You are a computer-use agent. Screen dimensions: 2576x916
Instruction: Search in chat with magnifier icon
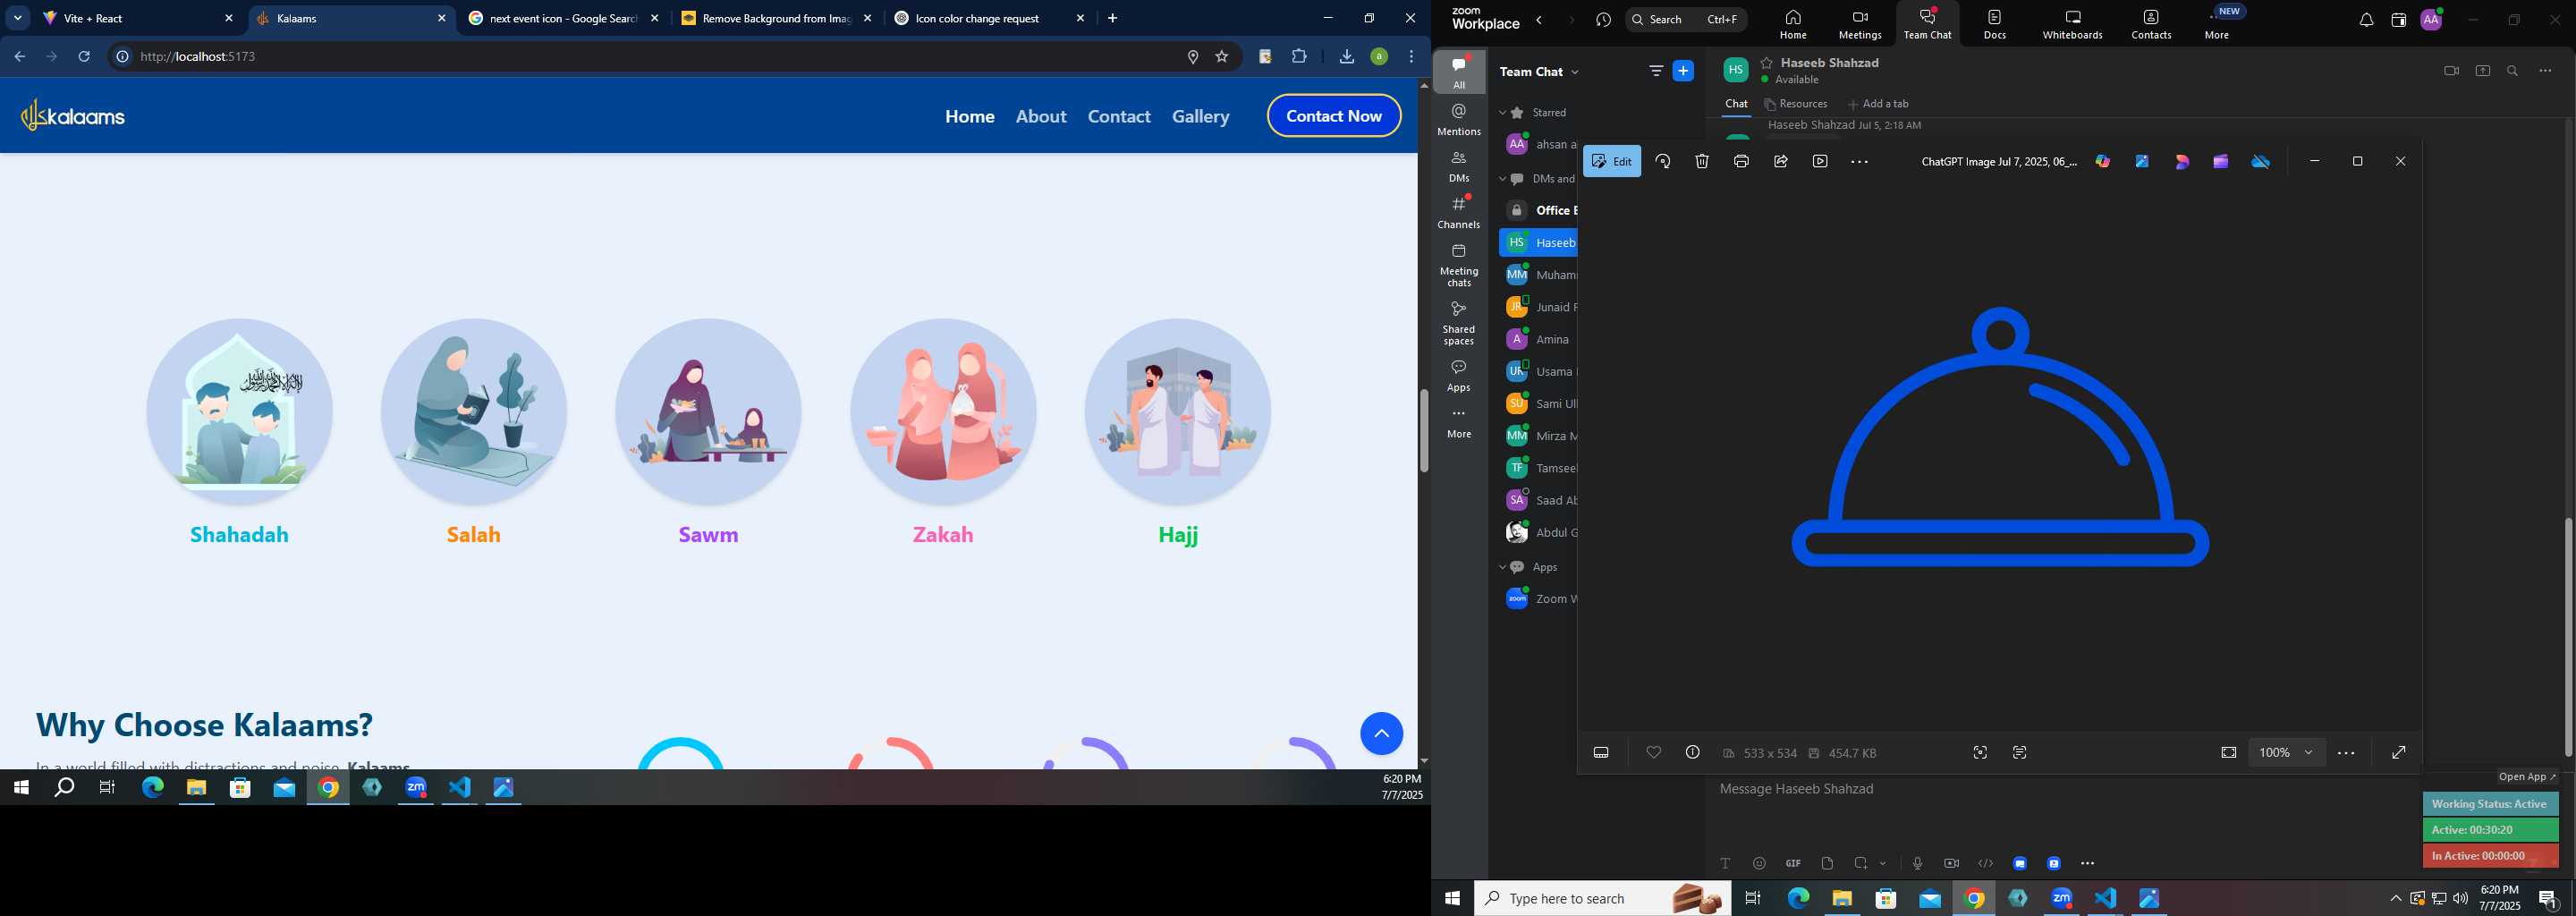pos(2512,71)
